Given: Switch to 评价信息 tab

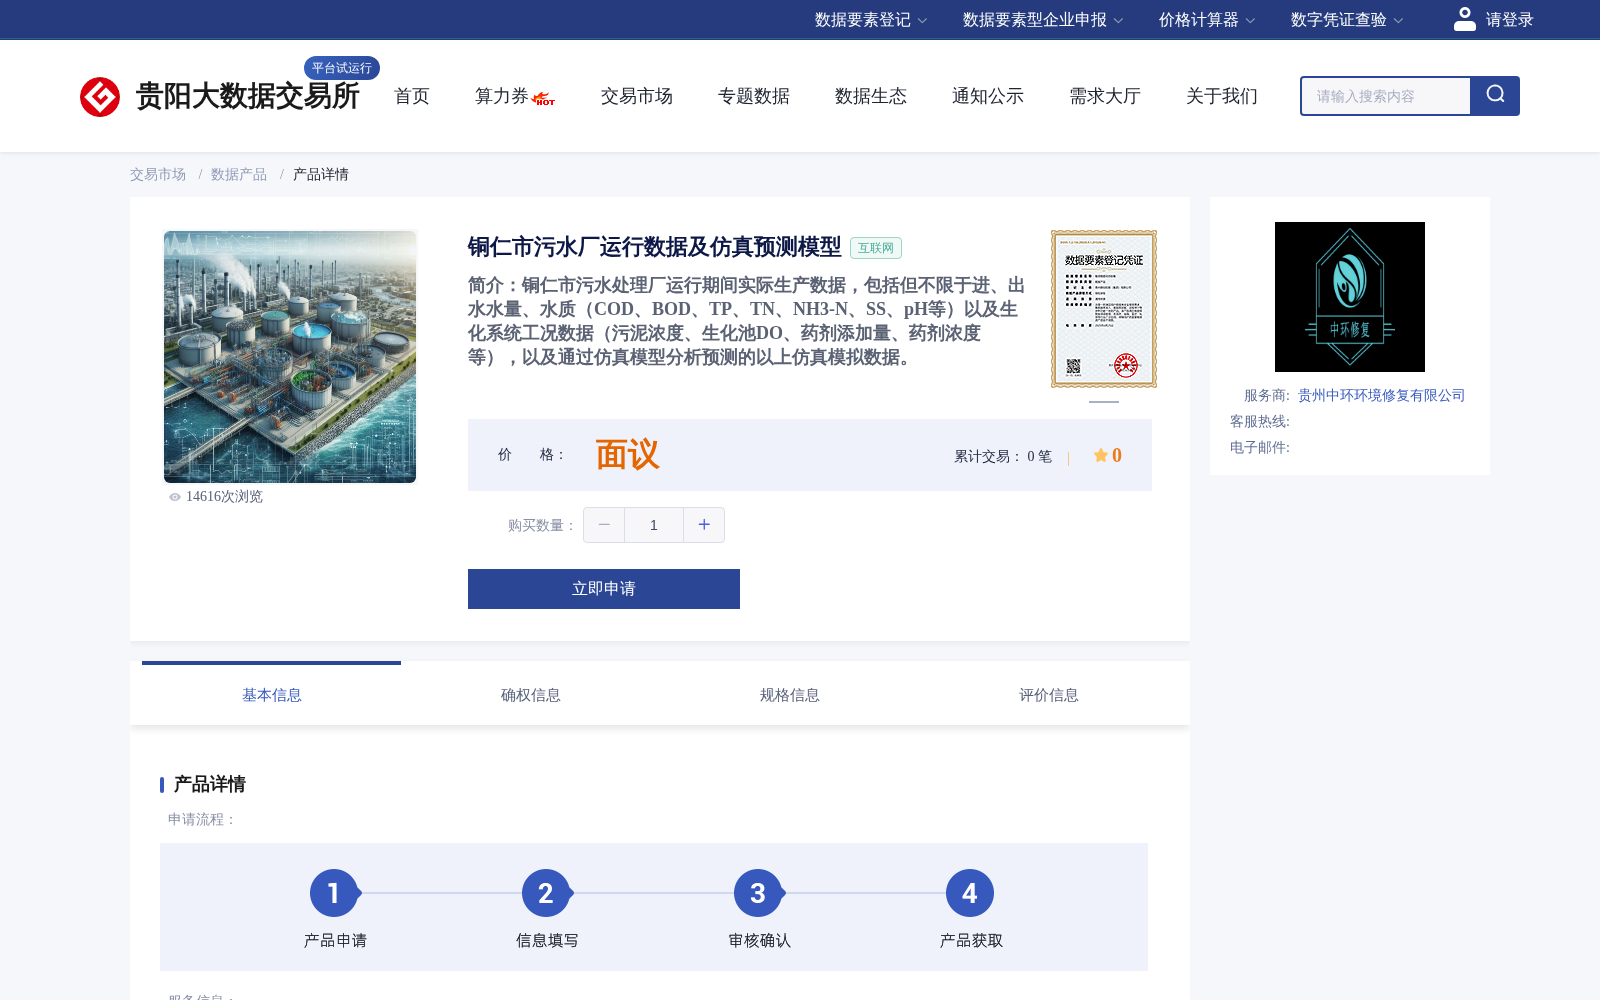Looking at the screenshot, I should click(1049, 695).
